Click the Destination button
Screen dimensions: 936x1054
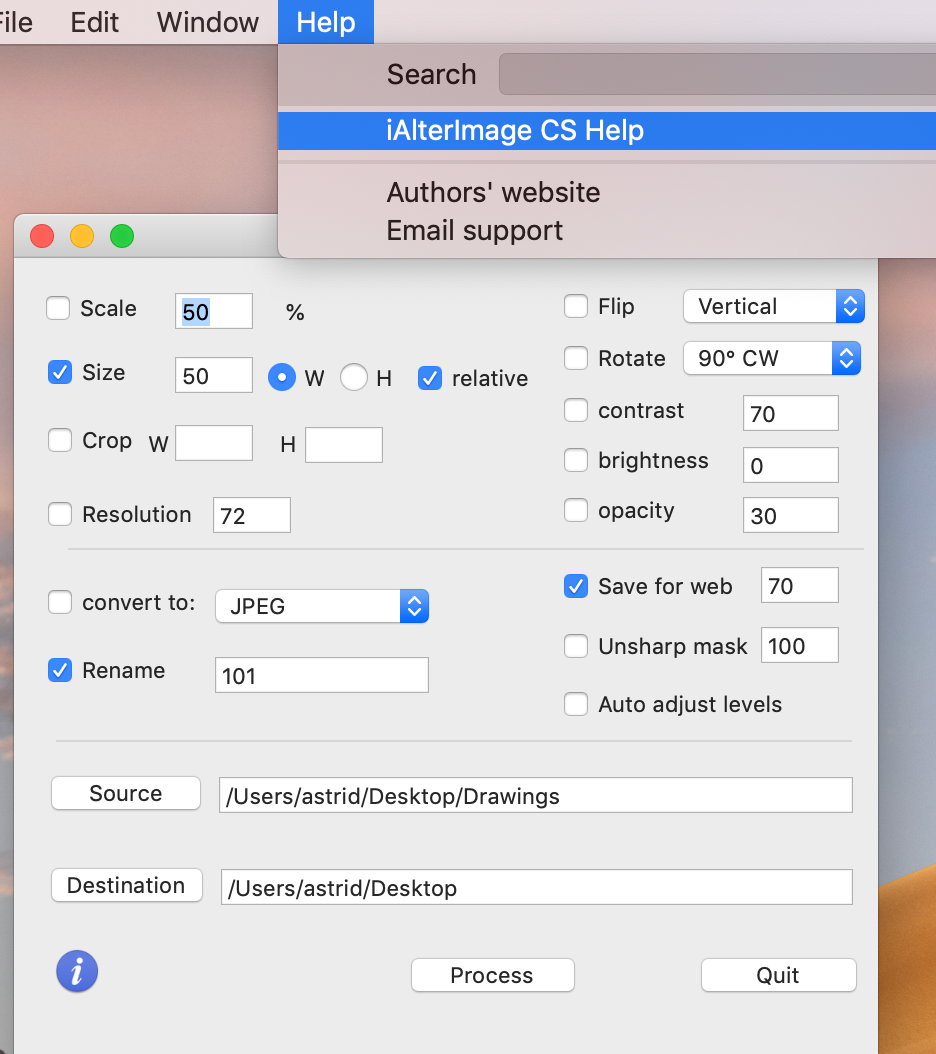(126, 885)
